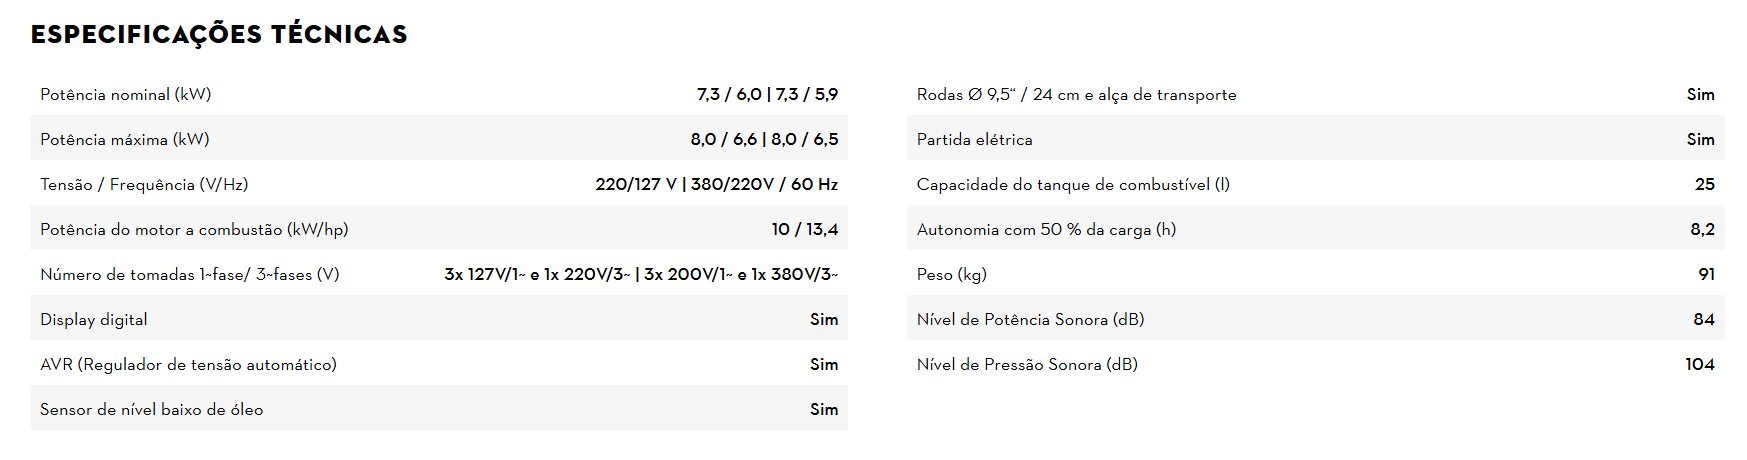This screenshot has height=460, width=1747.
Task: Select the Nível de Pressão Sonora value 104
Action: 1699,365
